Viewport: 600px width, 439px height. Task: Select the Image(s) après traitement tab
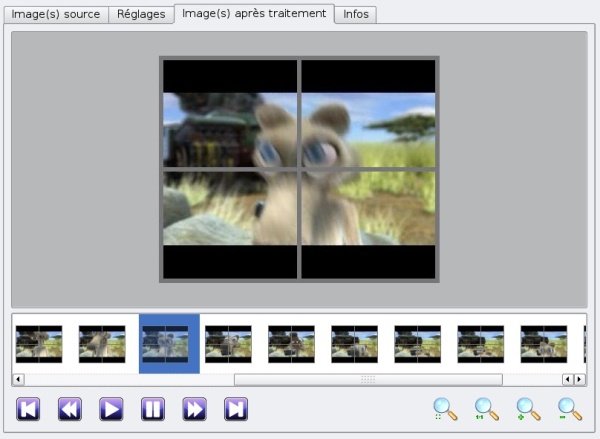pos(254,13)
